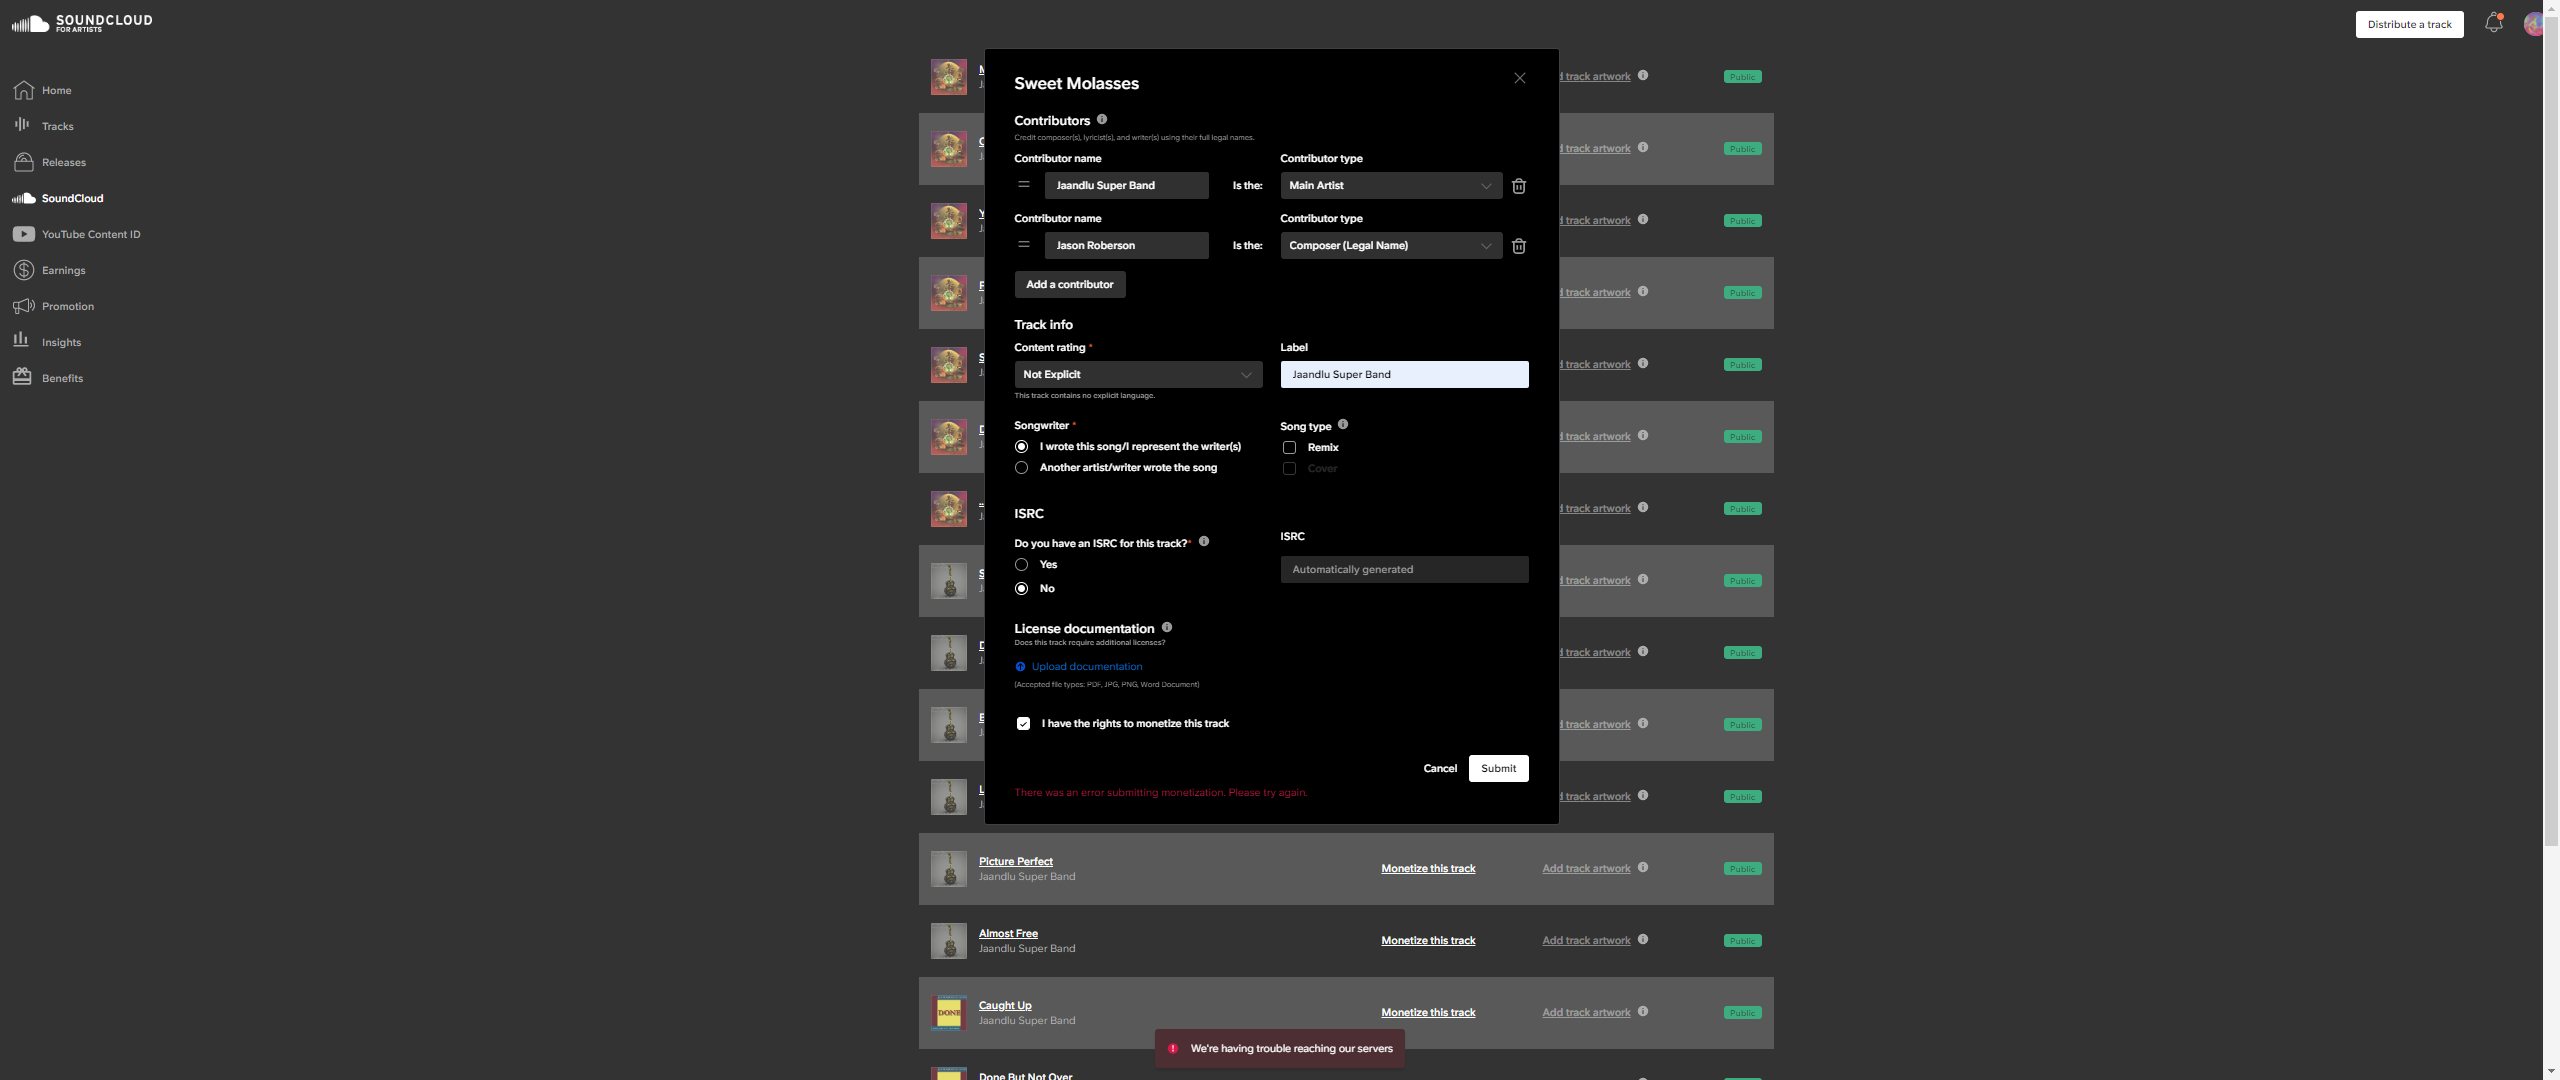Click the Picture Perfect track thumbnail
2560x1080 pixels.
click(949, 870)
